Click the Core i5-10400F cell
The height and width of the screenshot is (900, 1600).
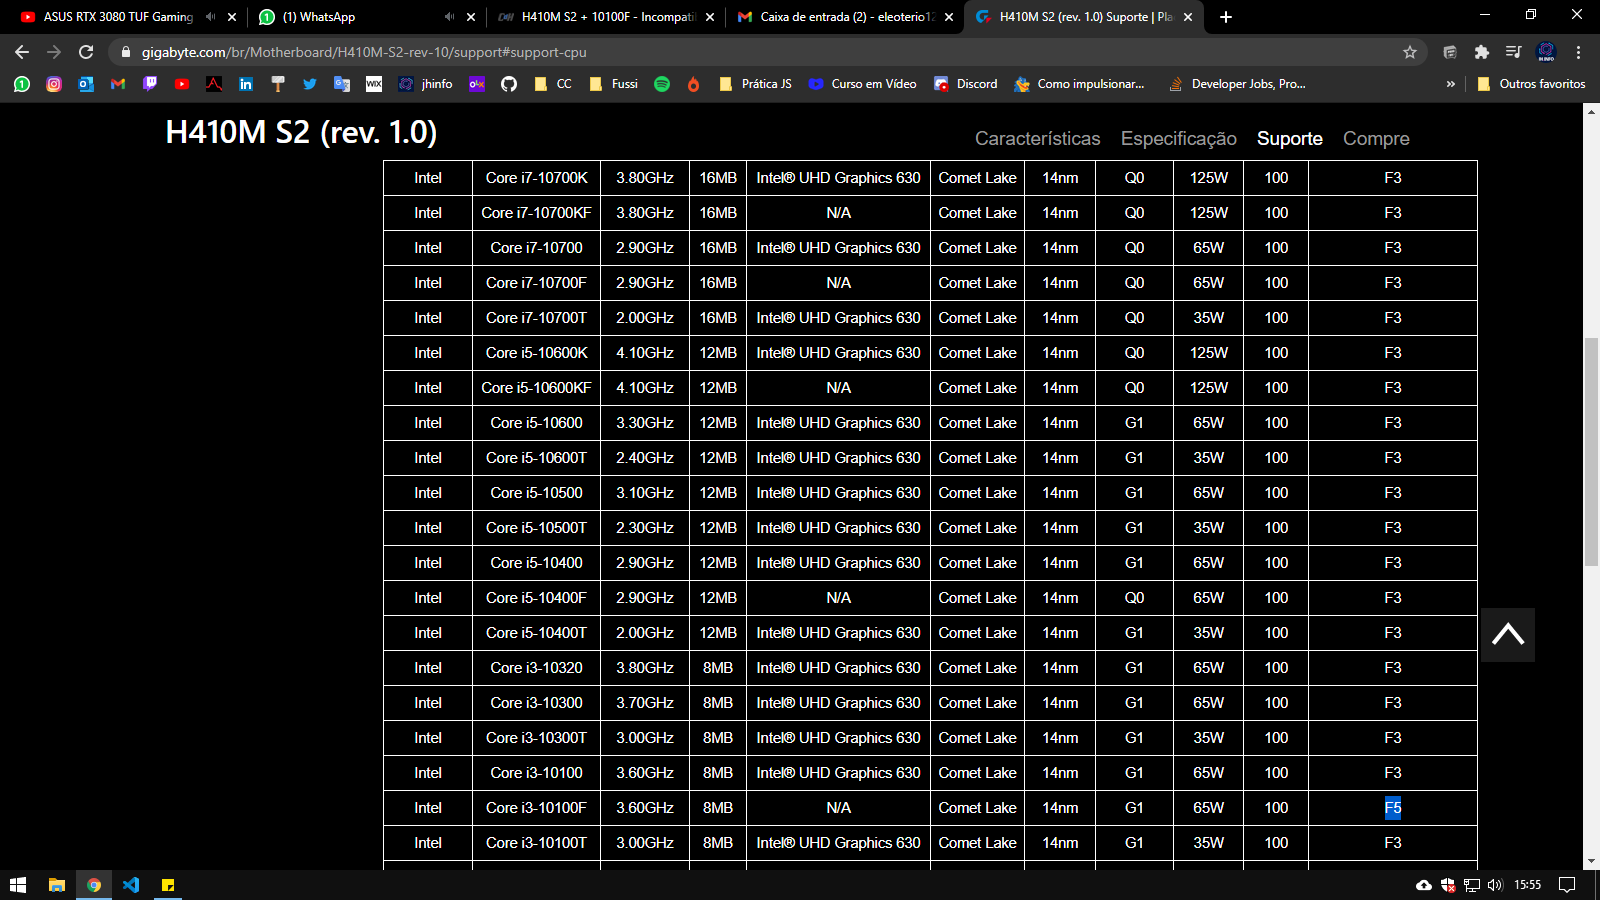pos(536,598)
